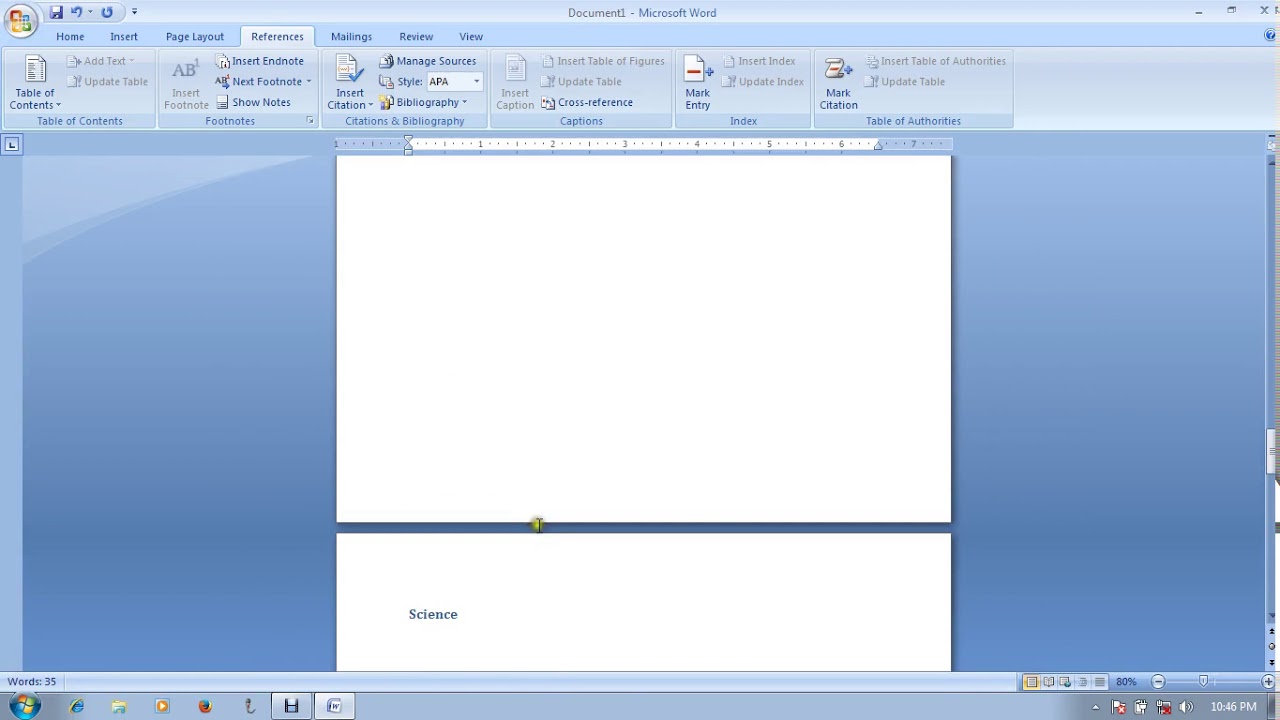This screenshot has height=720, width=1280.
Task: Open the Cross-reference dialog
Action: pyautogui.click(x=587, y=102)
